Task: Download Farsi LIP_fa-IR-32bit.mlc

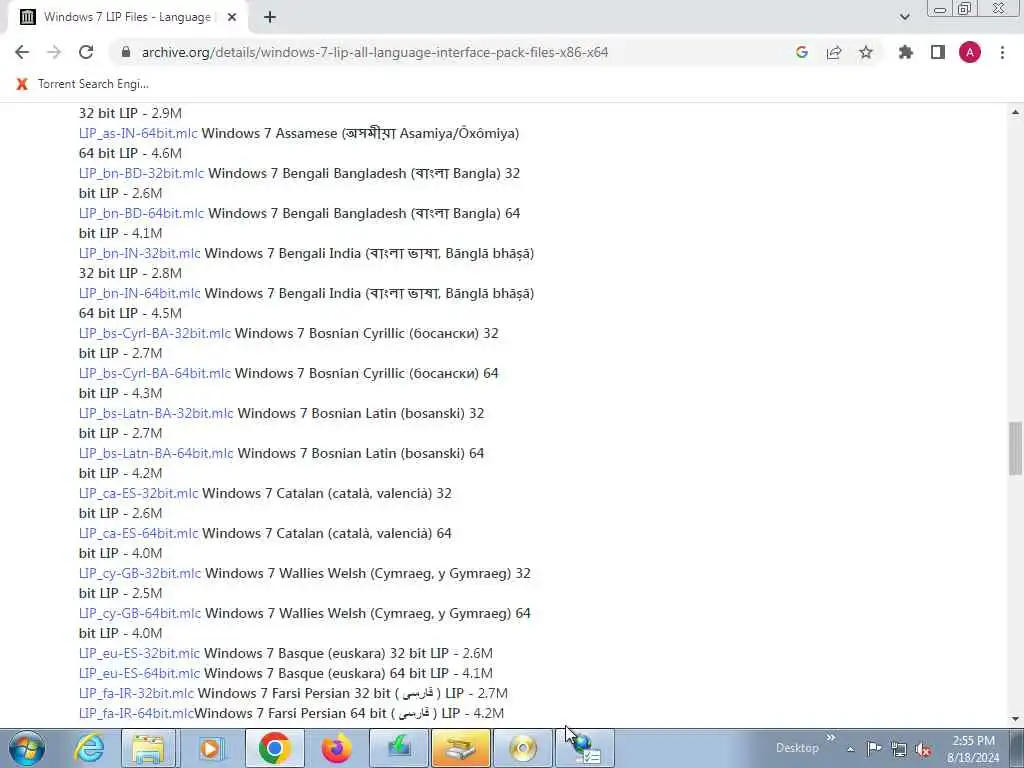Action: coord(136,693)
